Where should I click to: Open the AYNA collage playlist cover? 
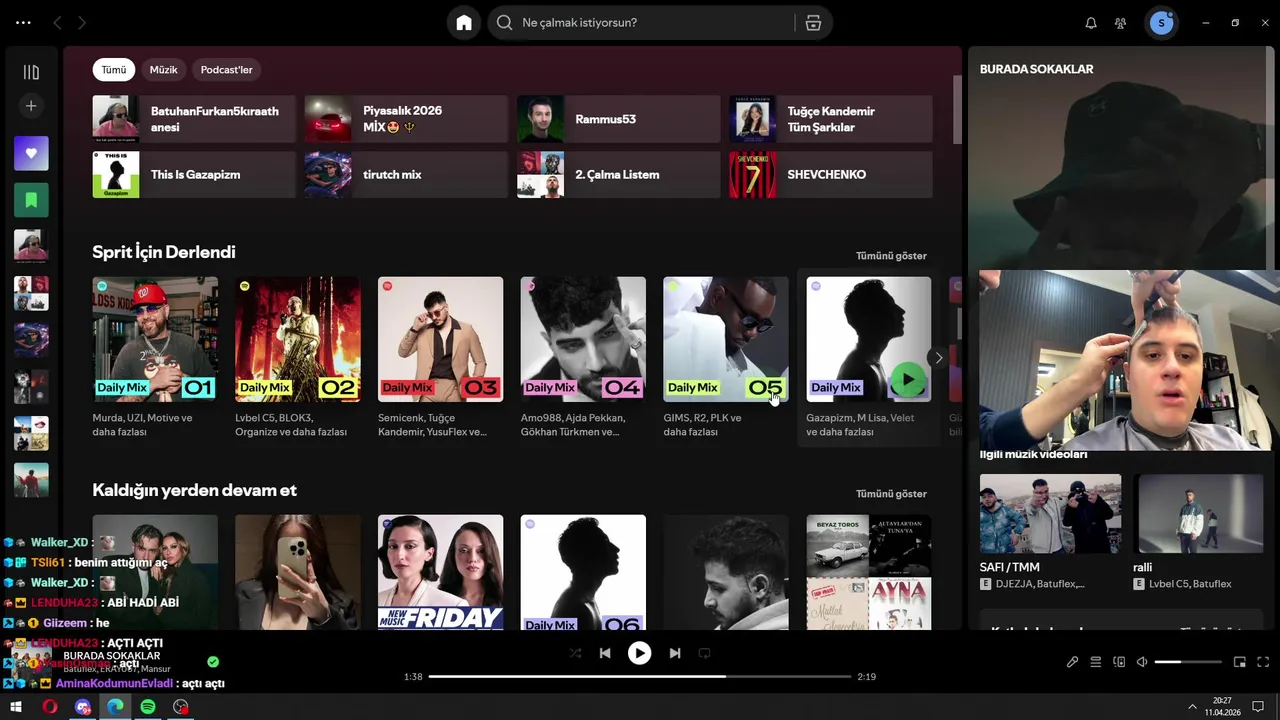(869, 572)
